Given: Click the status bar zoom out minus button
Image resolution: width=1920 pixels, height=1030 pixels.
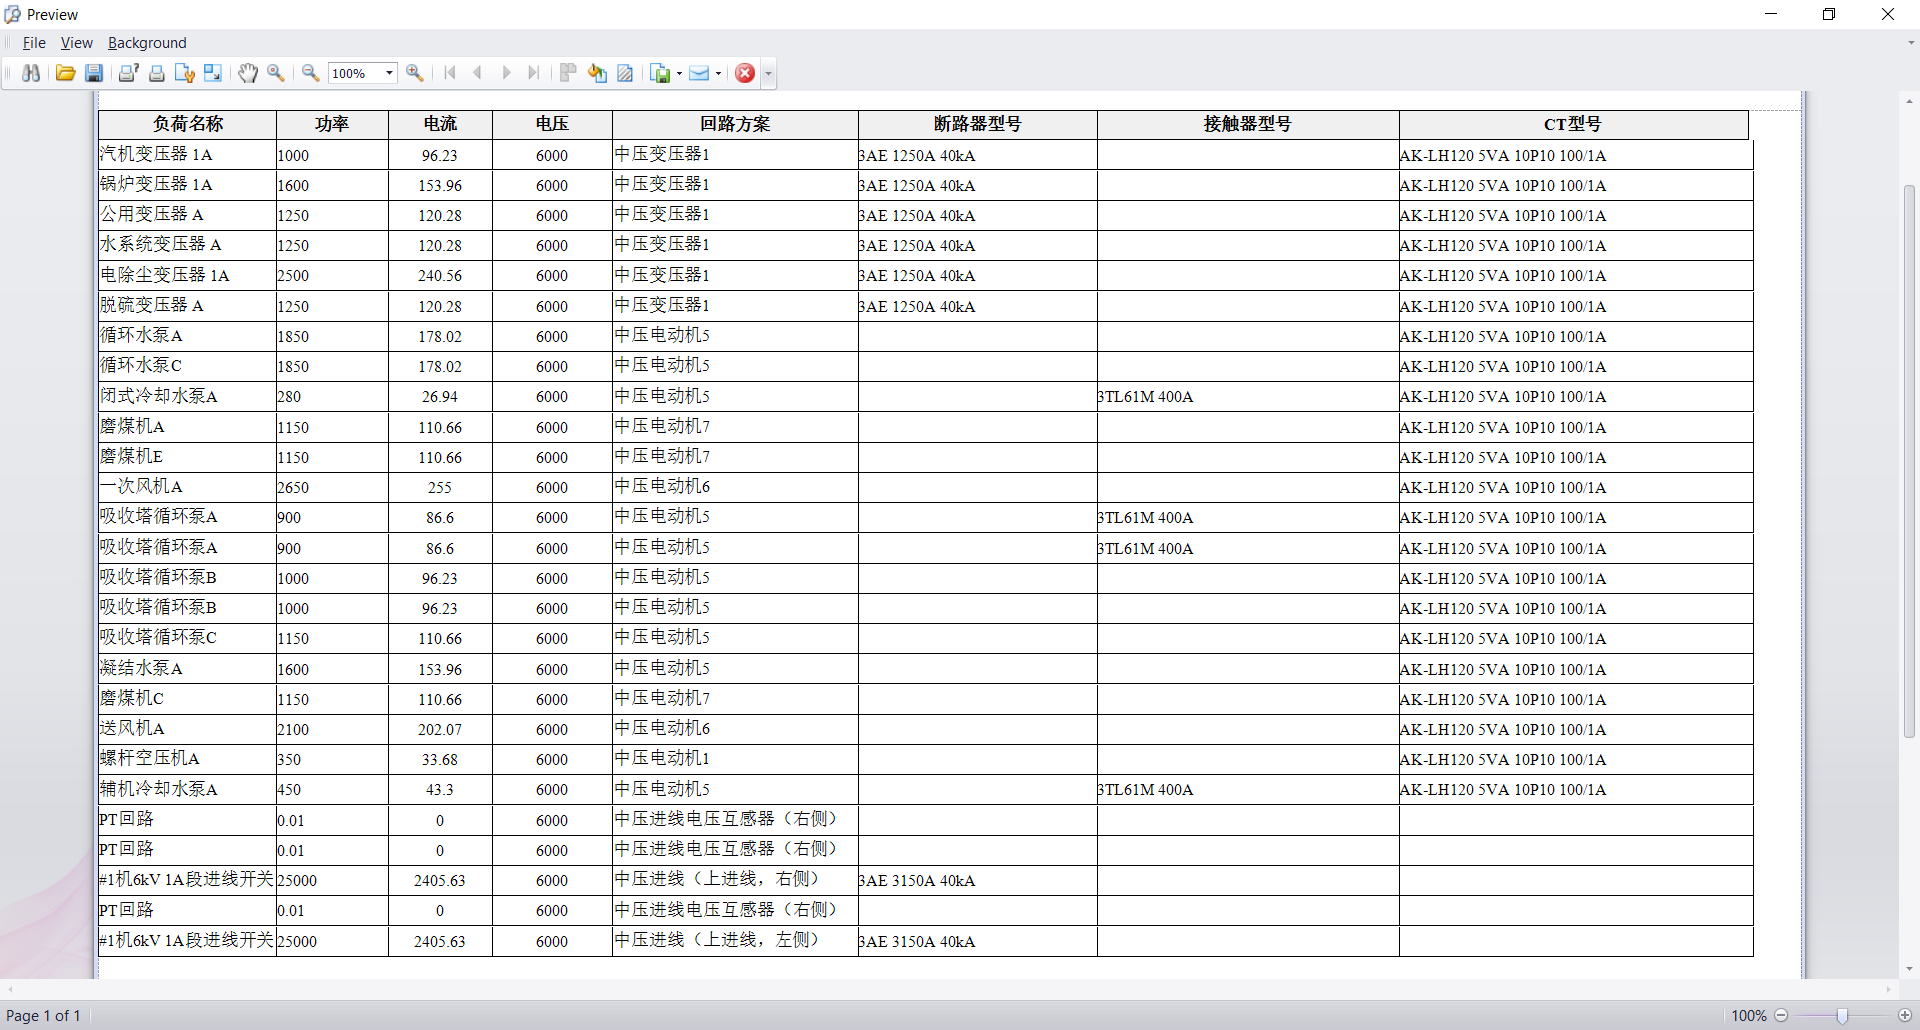Looking at the screenshot, I should (1781, 1015).
